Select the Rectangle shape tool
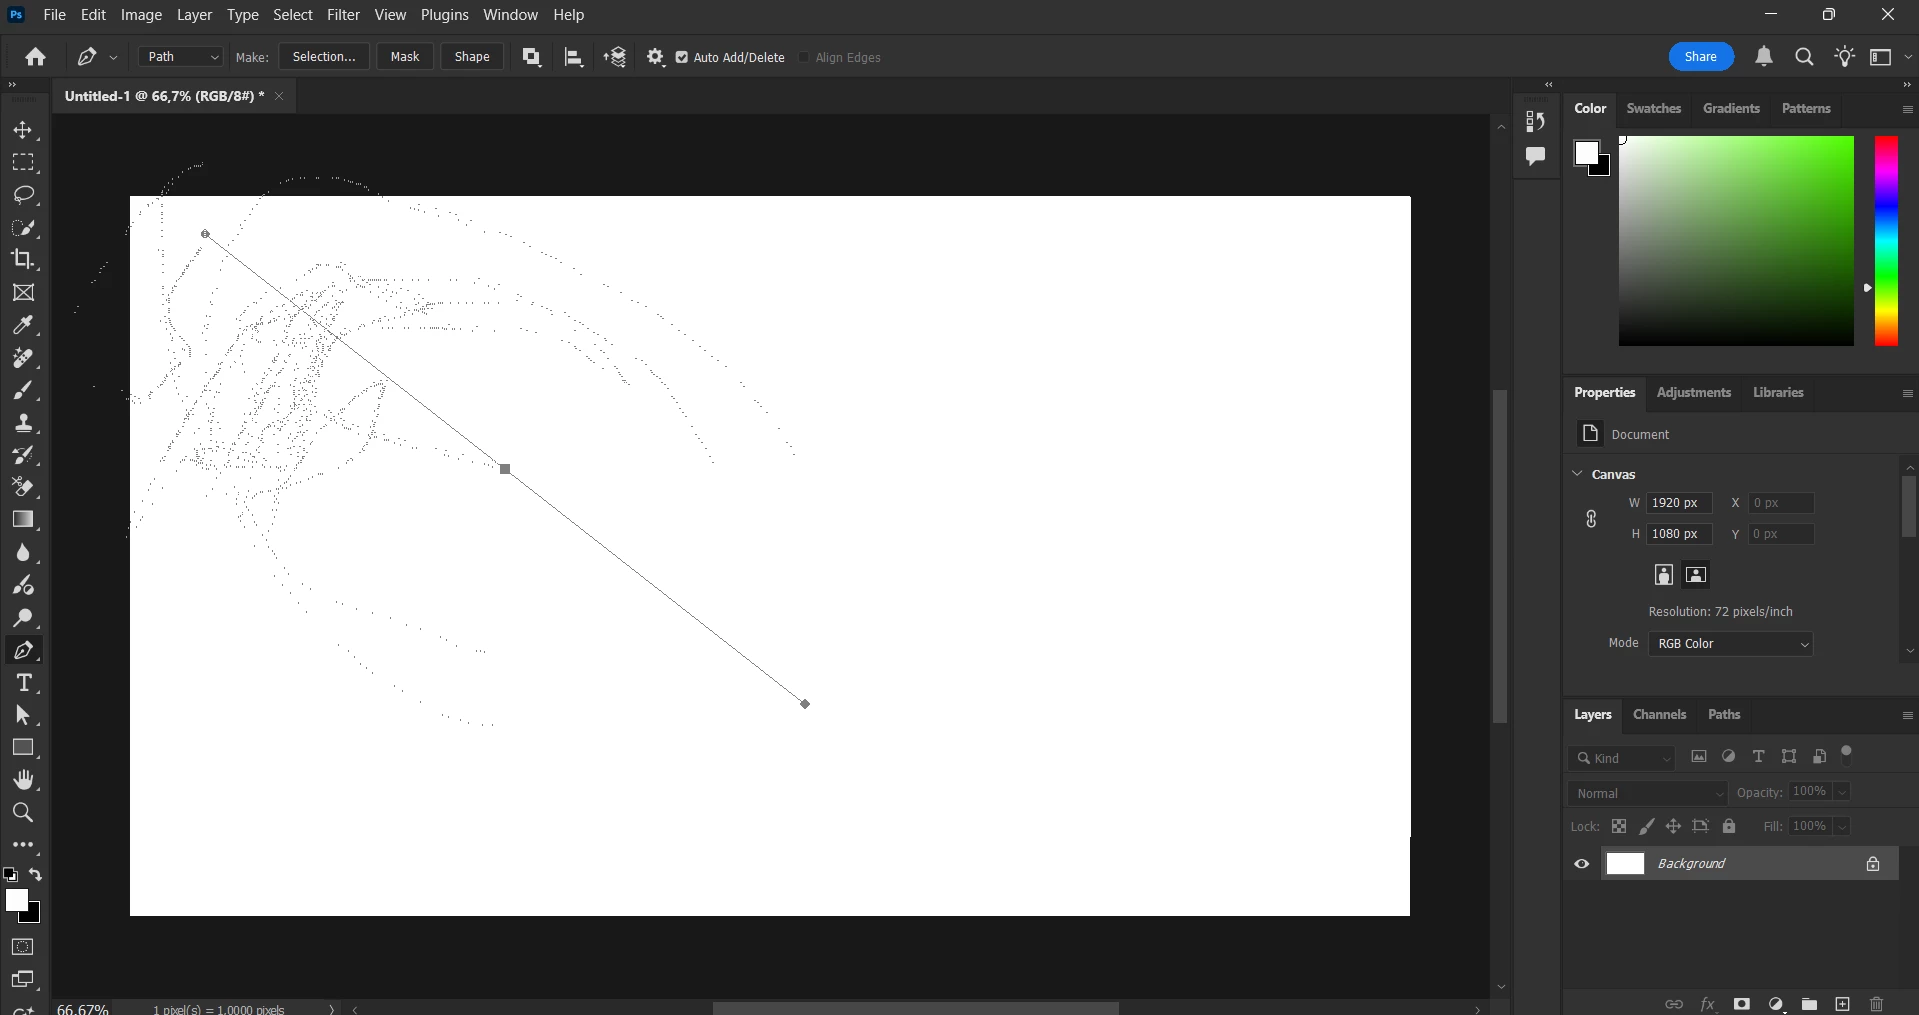1919x1015 pixels. [x=23, y=747]
